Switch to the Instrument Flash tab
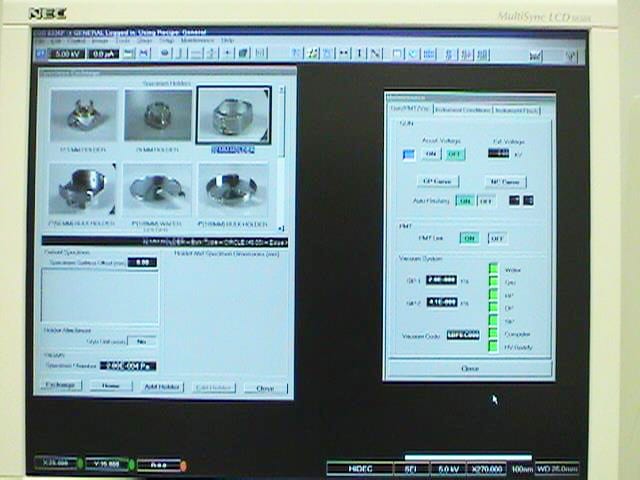 pos(517,110)
